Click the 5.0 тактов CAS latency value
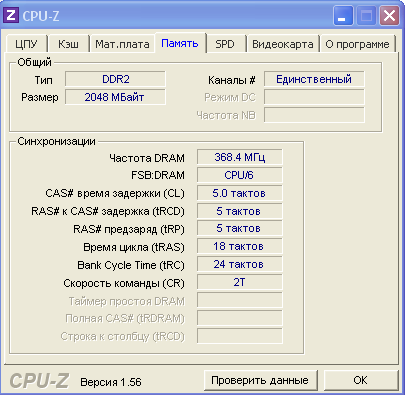 pyautogui.click(x=239, y=193)
